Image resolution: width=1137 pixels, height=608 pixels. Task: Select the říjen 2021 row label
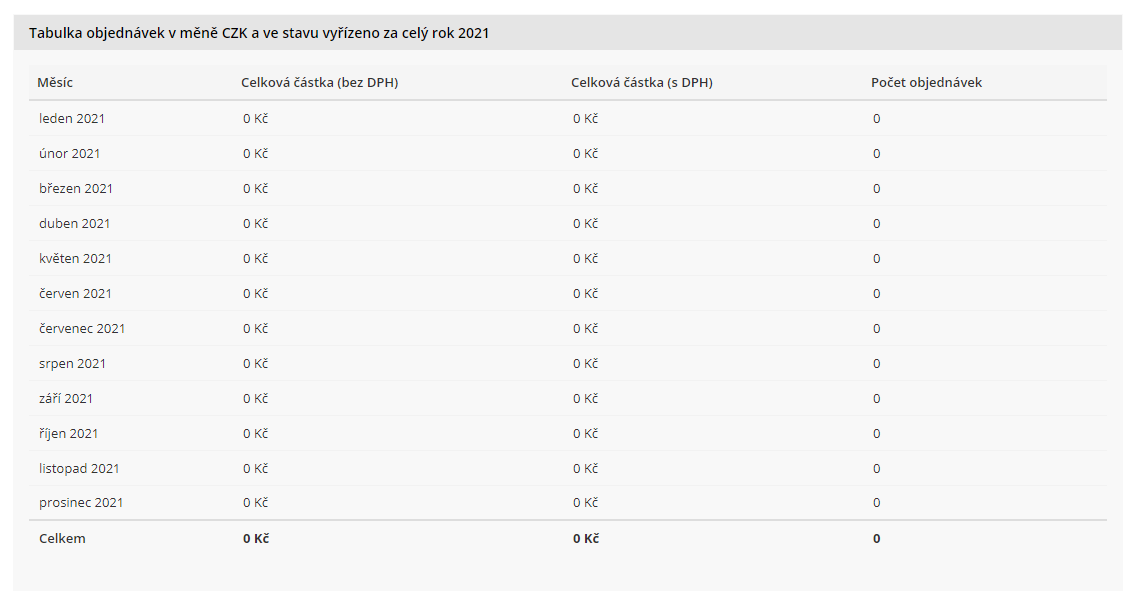click(x=69, y=434)
